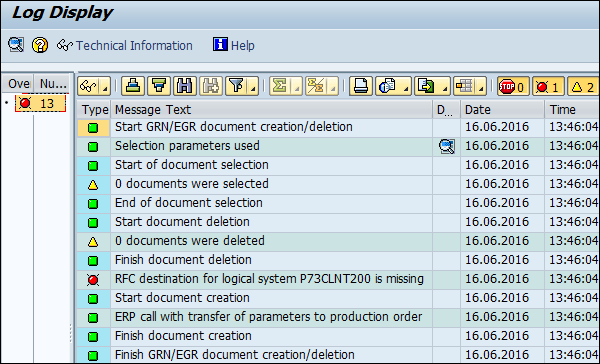Click the Sort Ascending icon
This screenshot has height=364, width=600.
click(133, 86)
